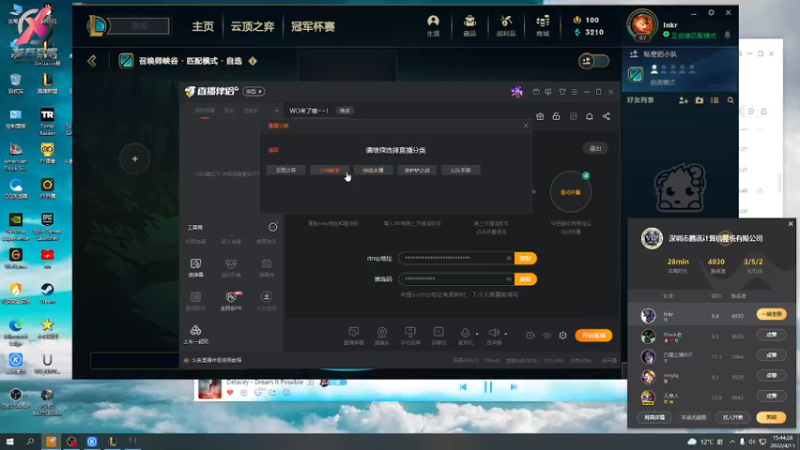
Task: Click the 关闭 button in match panel
Action: [771, 417]
